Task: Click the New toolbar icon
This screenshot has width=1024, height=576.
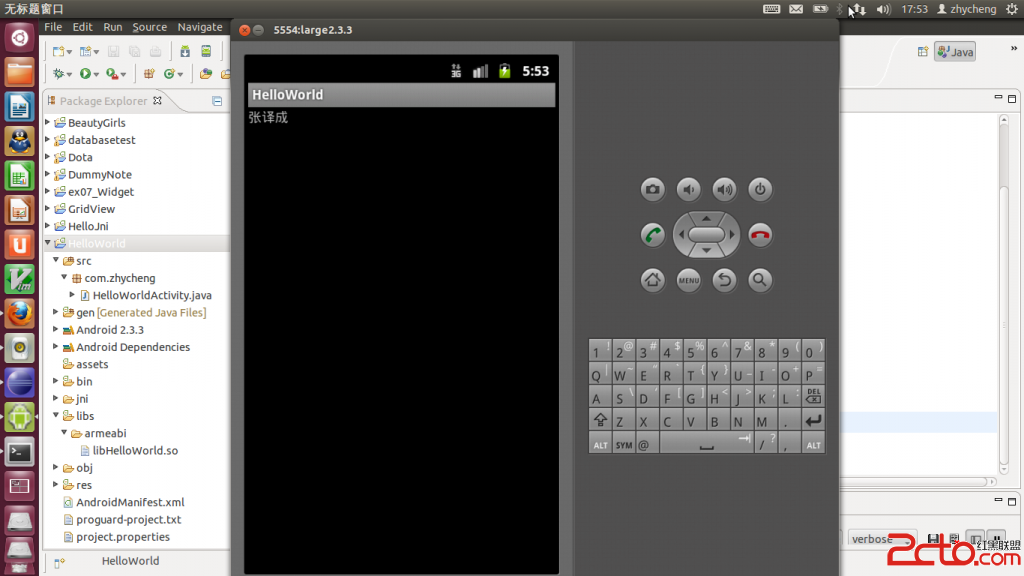Action: (x=58, y=51)
